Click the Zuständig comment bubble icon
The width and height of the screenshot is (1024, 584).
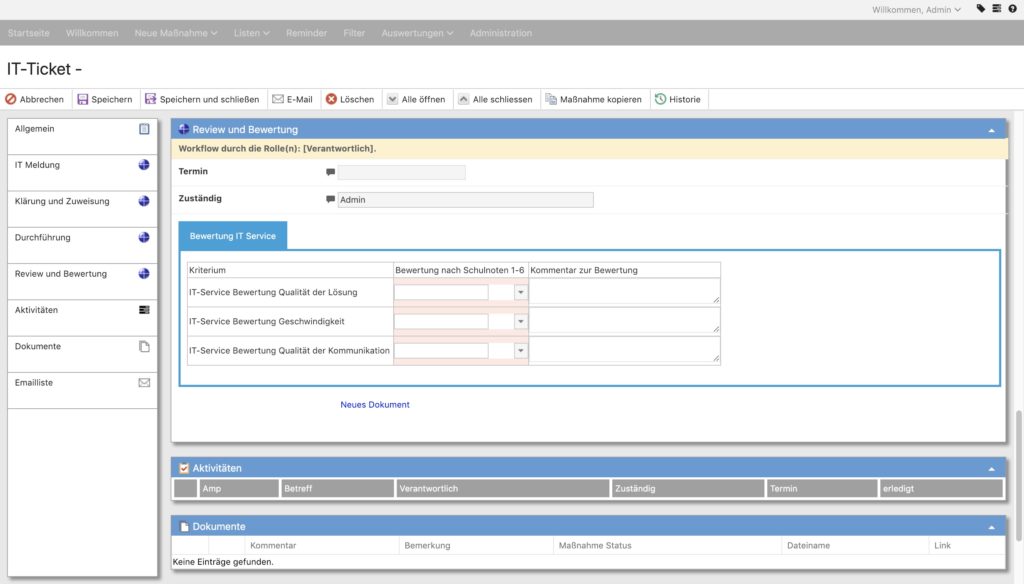[x=330, y=199]
